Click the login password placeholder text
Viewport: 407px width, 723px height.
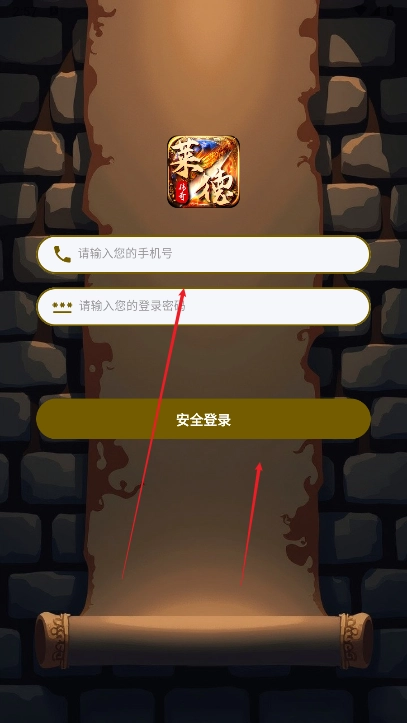pos(132,306)
